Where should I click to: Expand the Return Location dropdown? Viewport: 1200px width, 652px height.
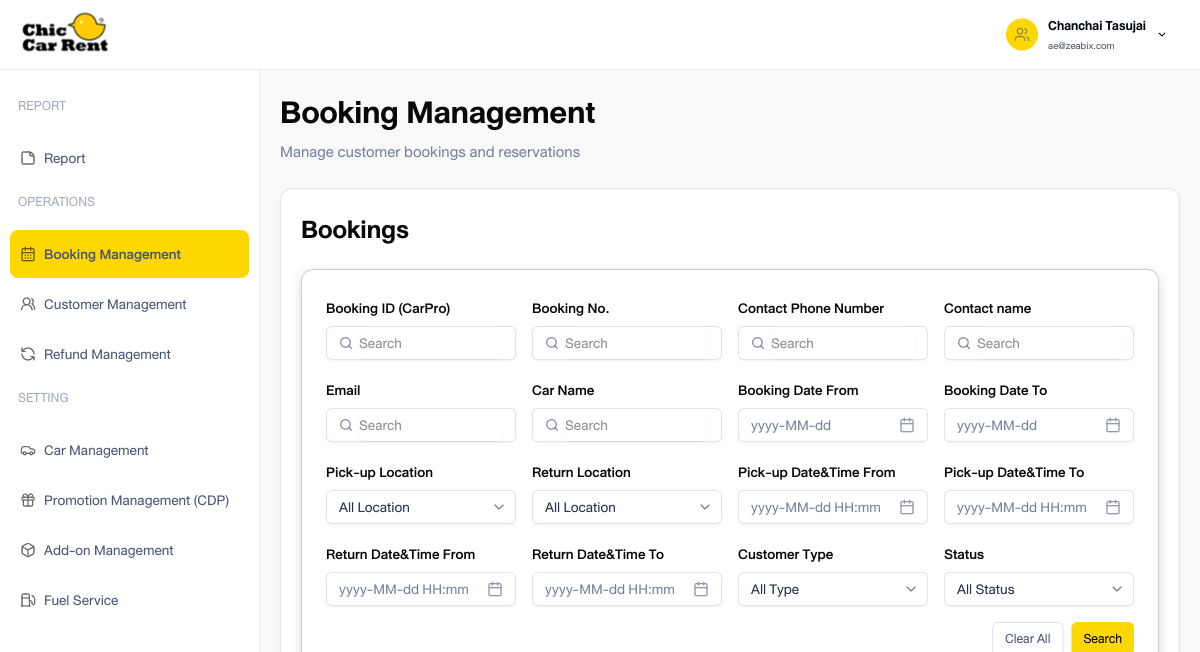(x=627, y=507)
